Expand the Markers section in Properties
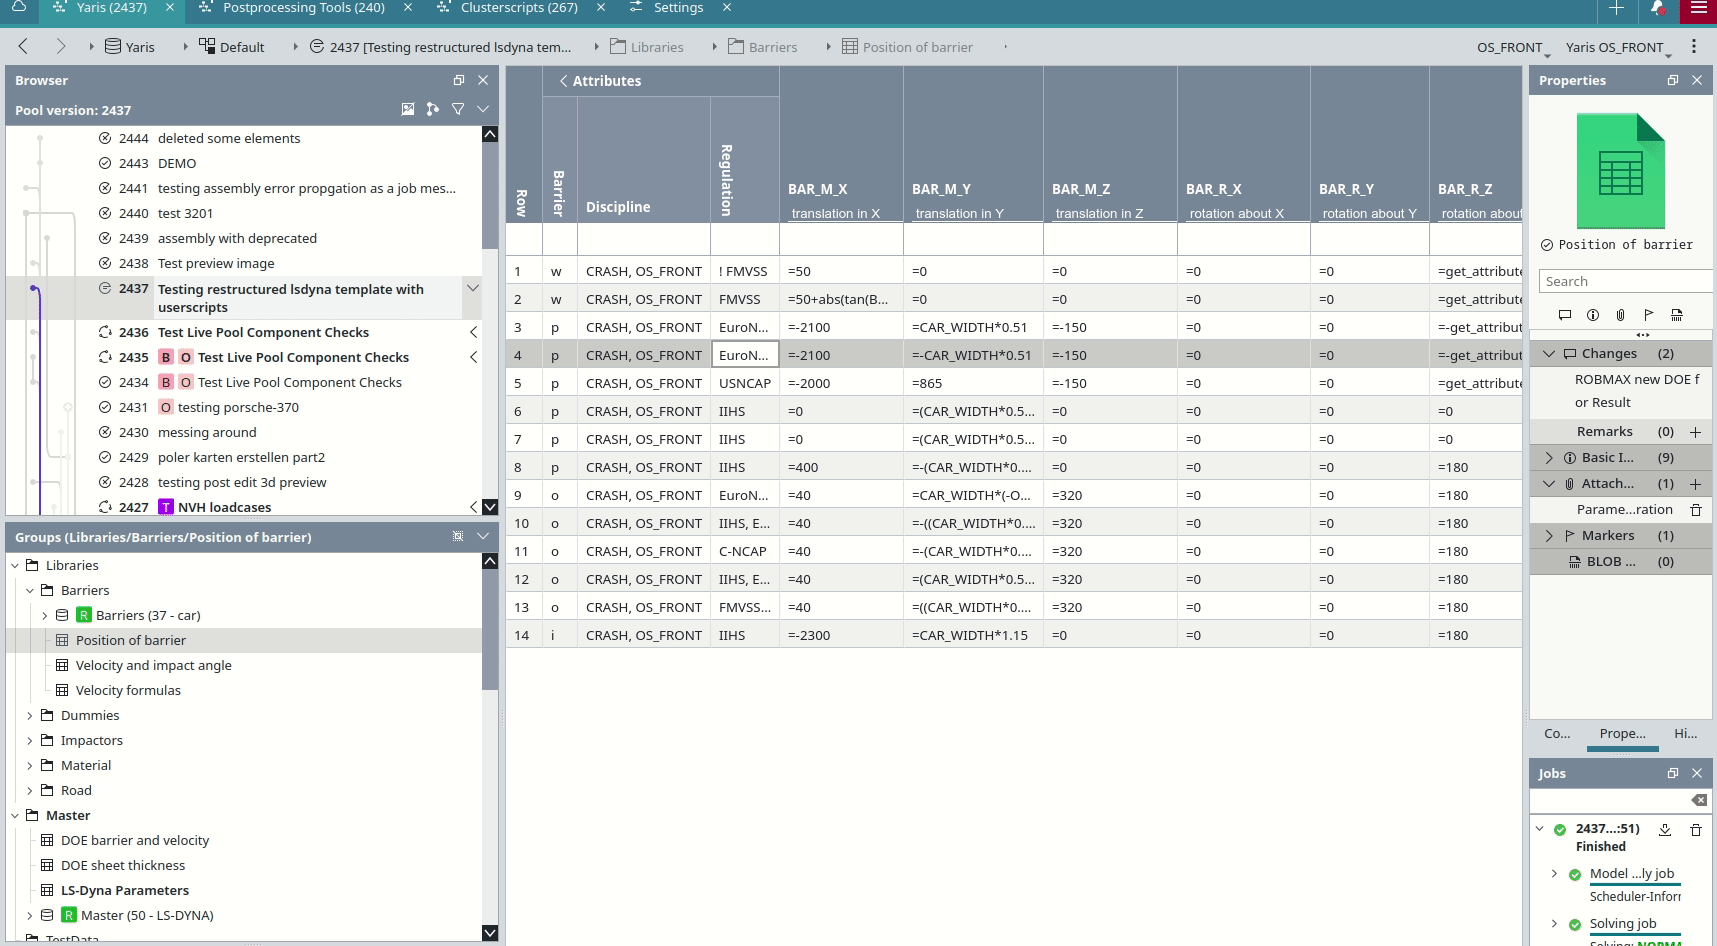Image resolution: width=1717 pixels, height=946 pixels. tap(1550, 536)
